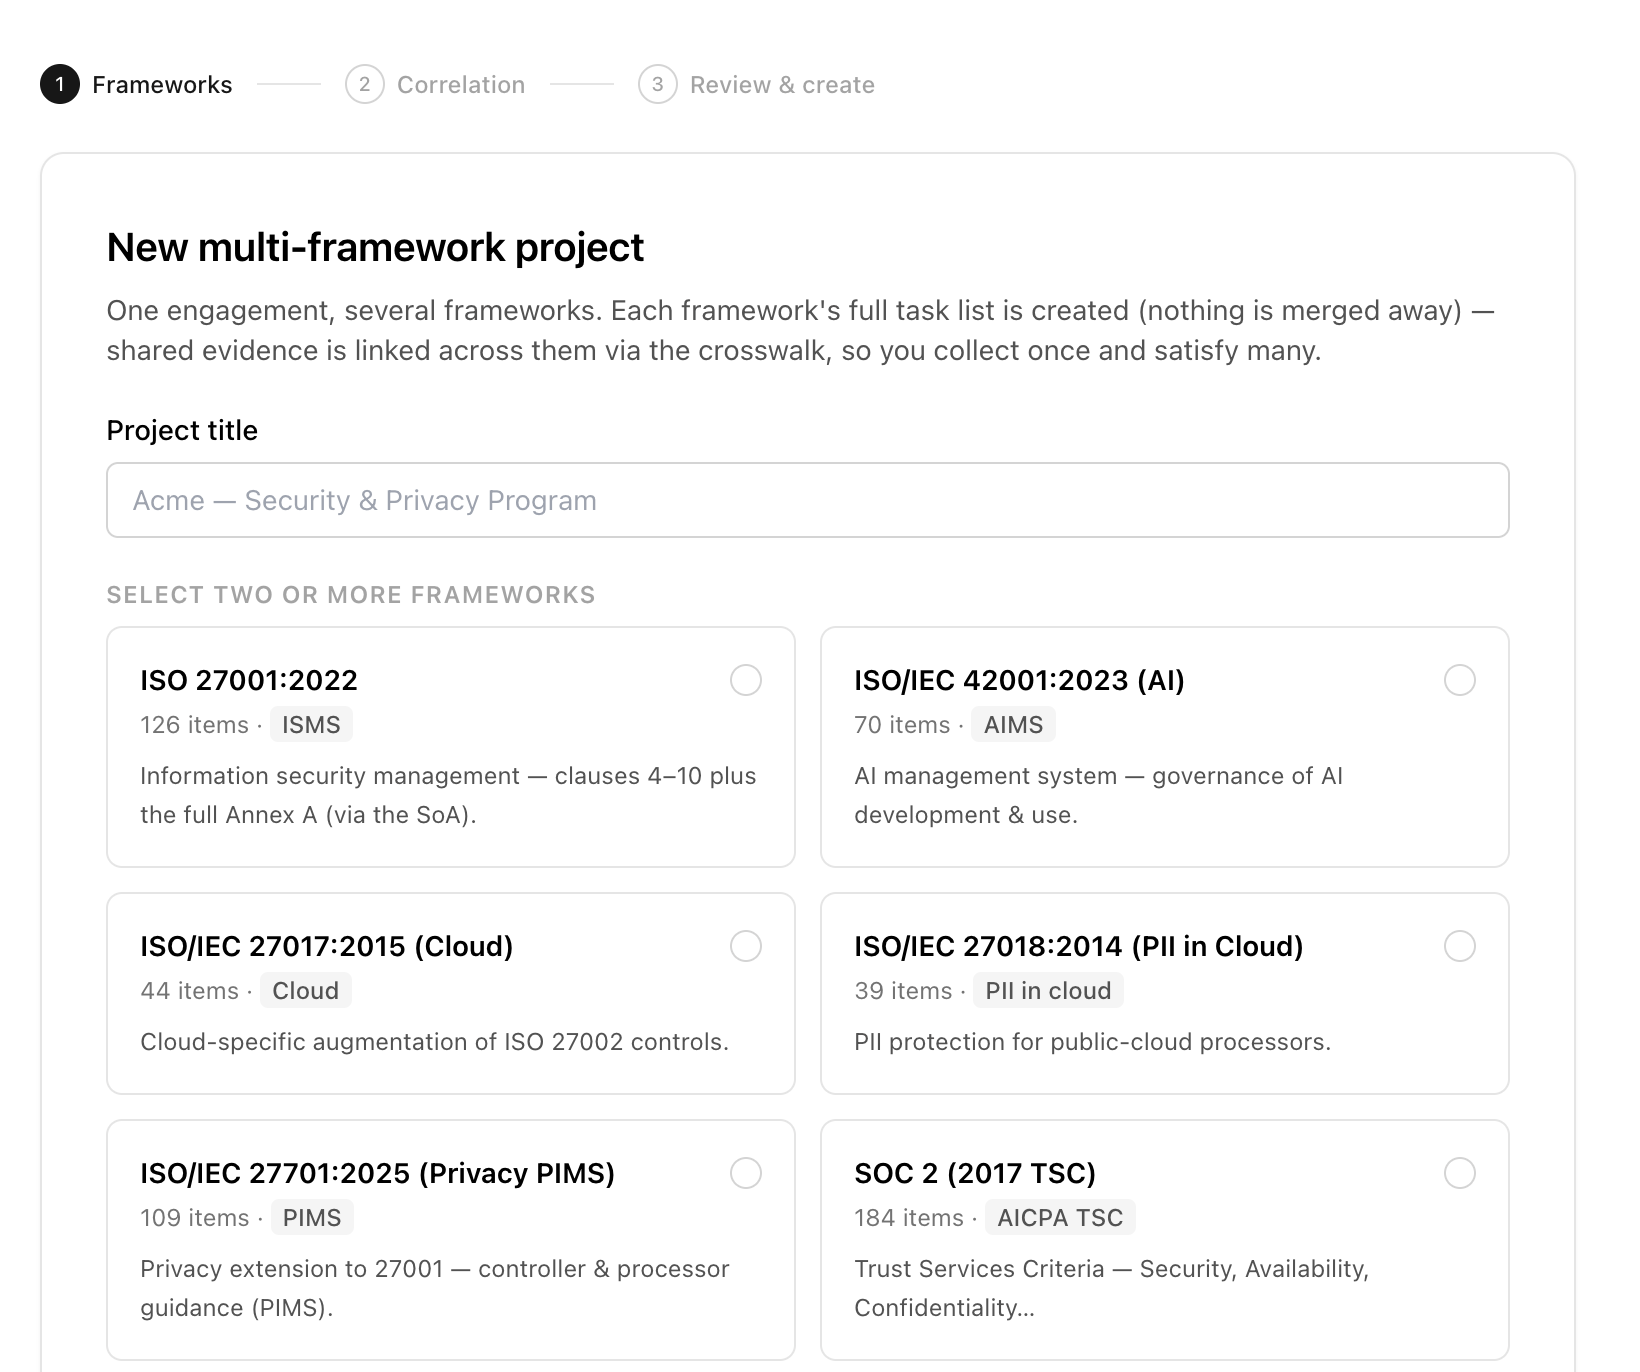The width and height of the screenshot is (1640, 1372).
Task: Click the '109 items' count text
Action: (x=195, y=1218)
